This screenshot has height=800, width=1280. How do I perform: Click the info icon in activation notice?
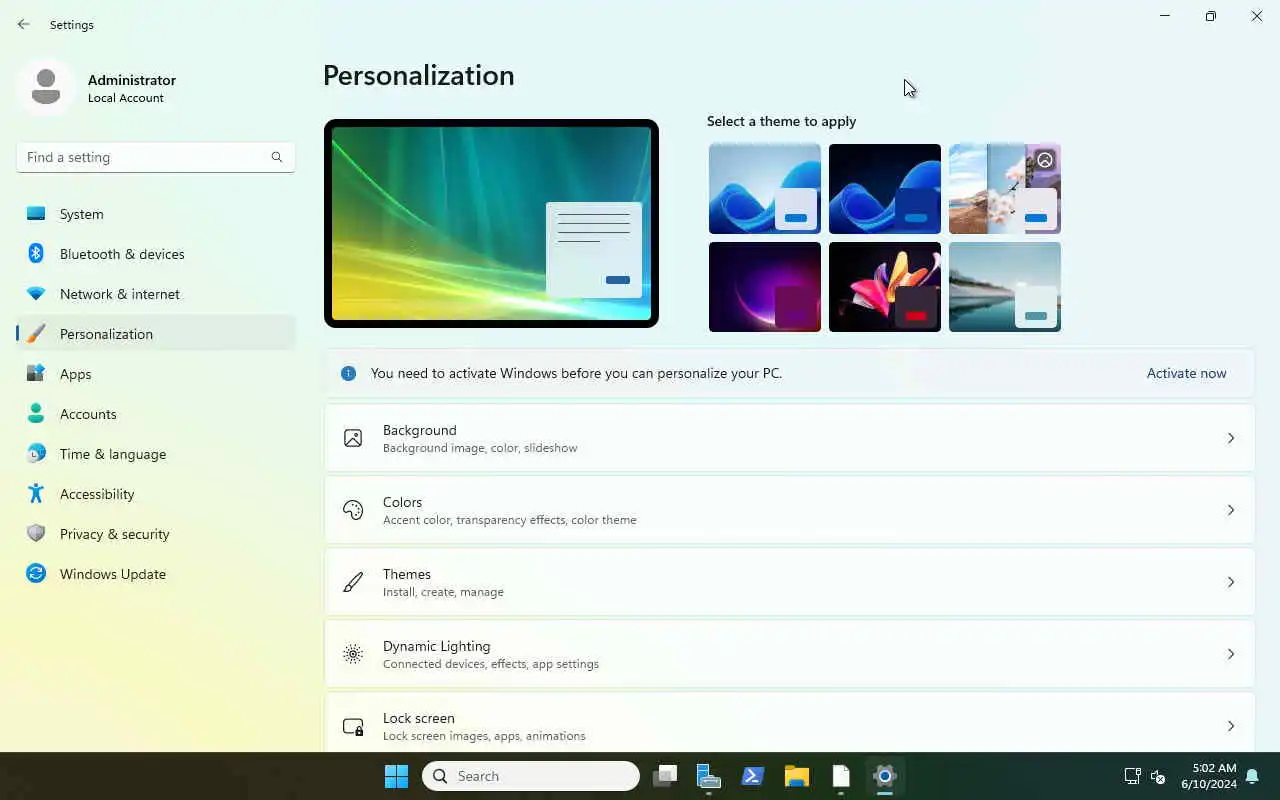348,373
